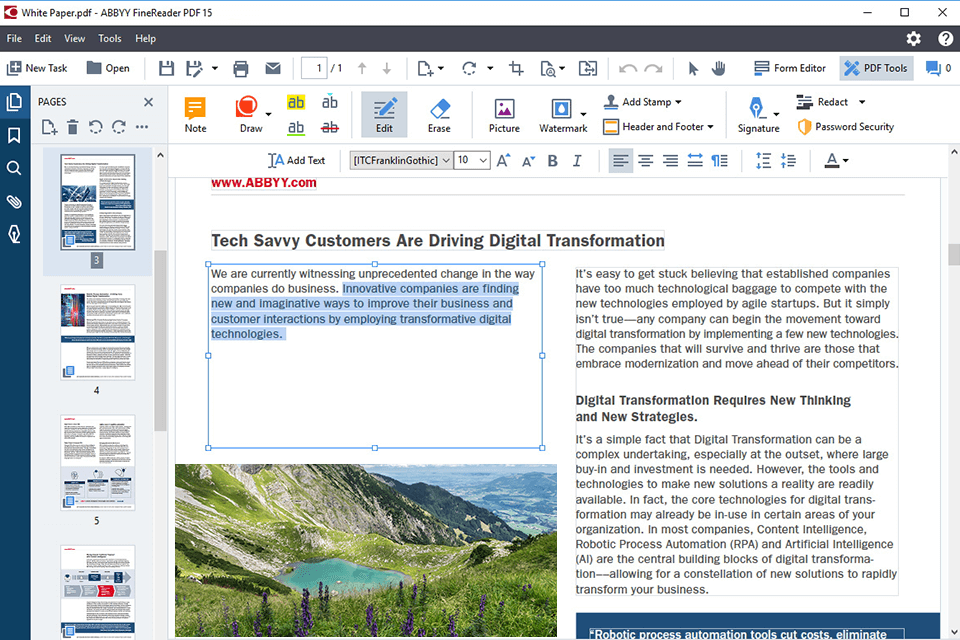Click the Password Security button
This screenshot has width=960, height=640.
point(845,127)
